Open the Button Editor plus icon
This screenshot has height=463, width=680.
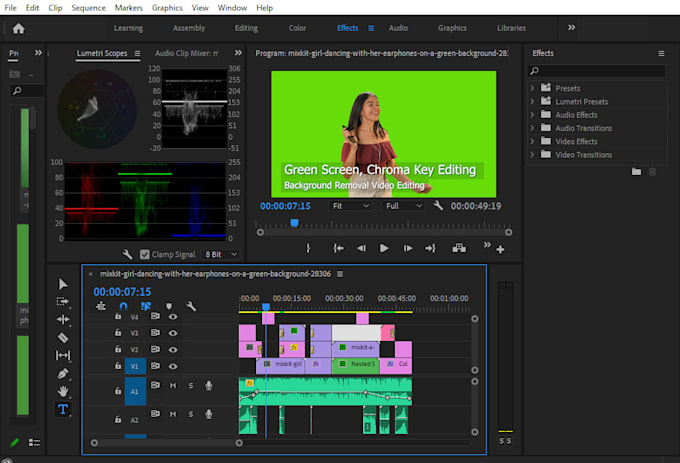(x=500, y=249)
